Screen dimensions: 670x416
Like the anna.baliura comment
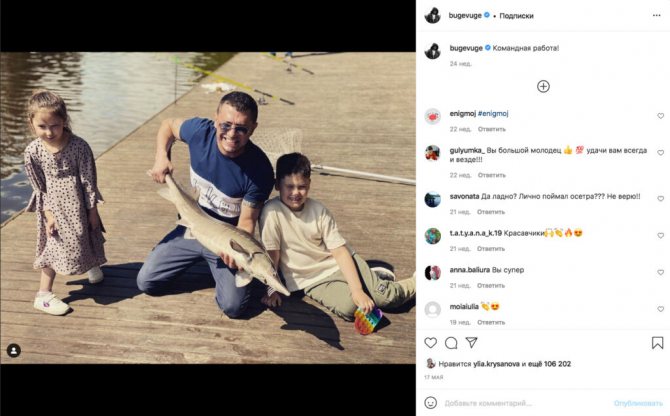tap(660, 272)
